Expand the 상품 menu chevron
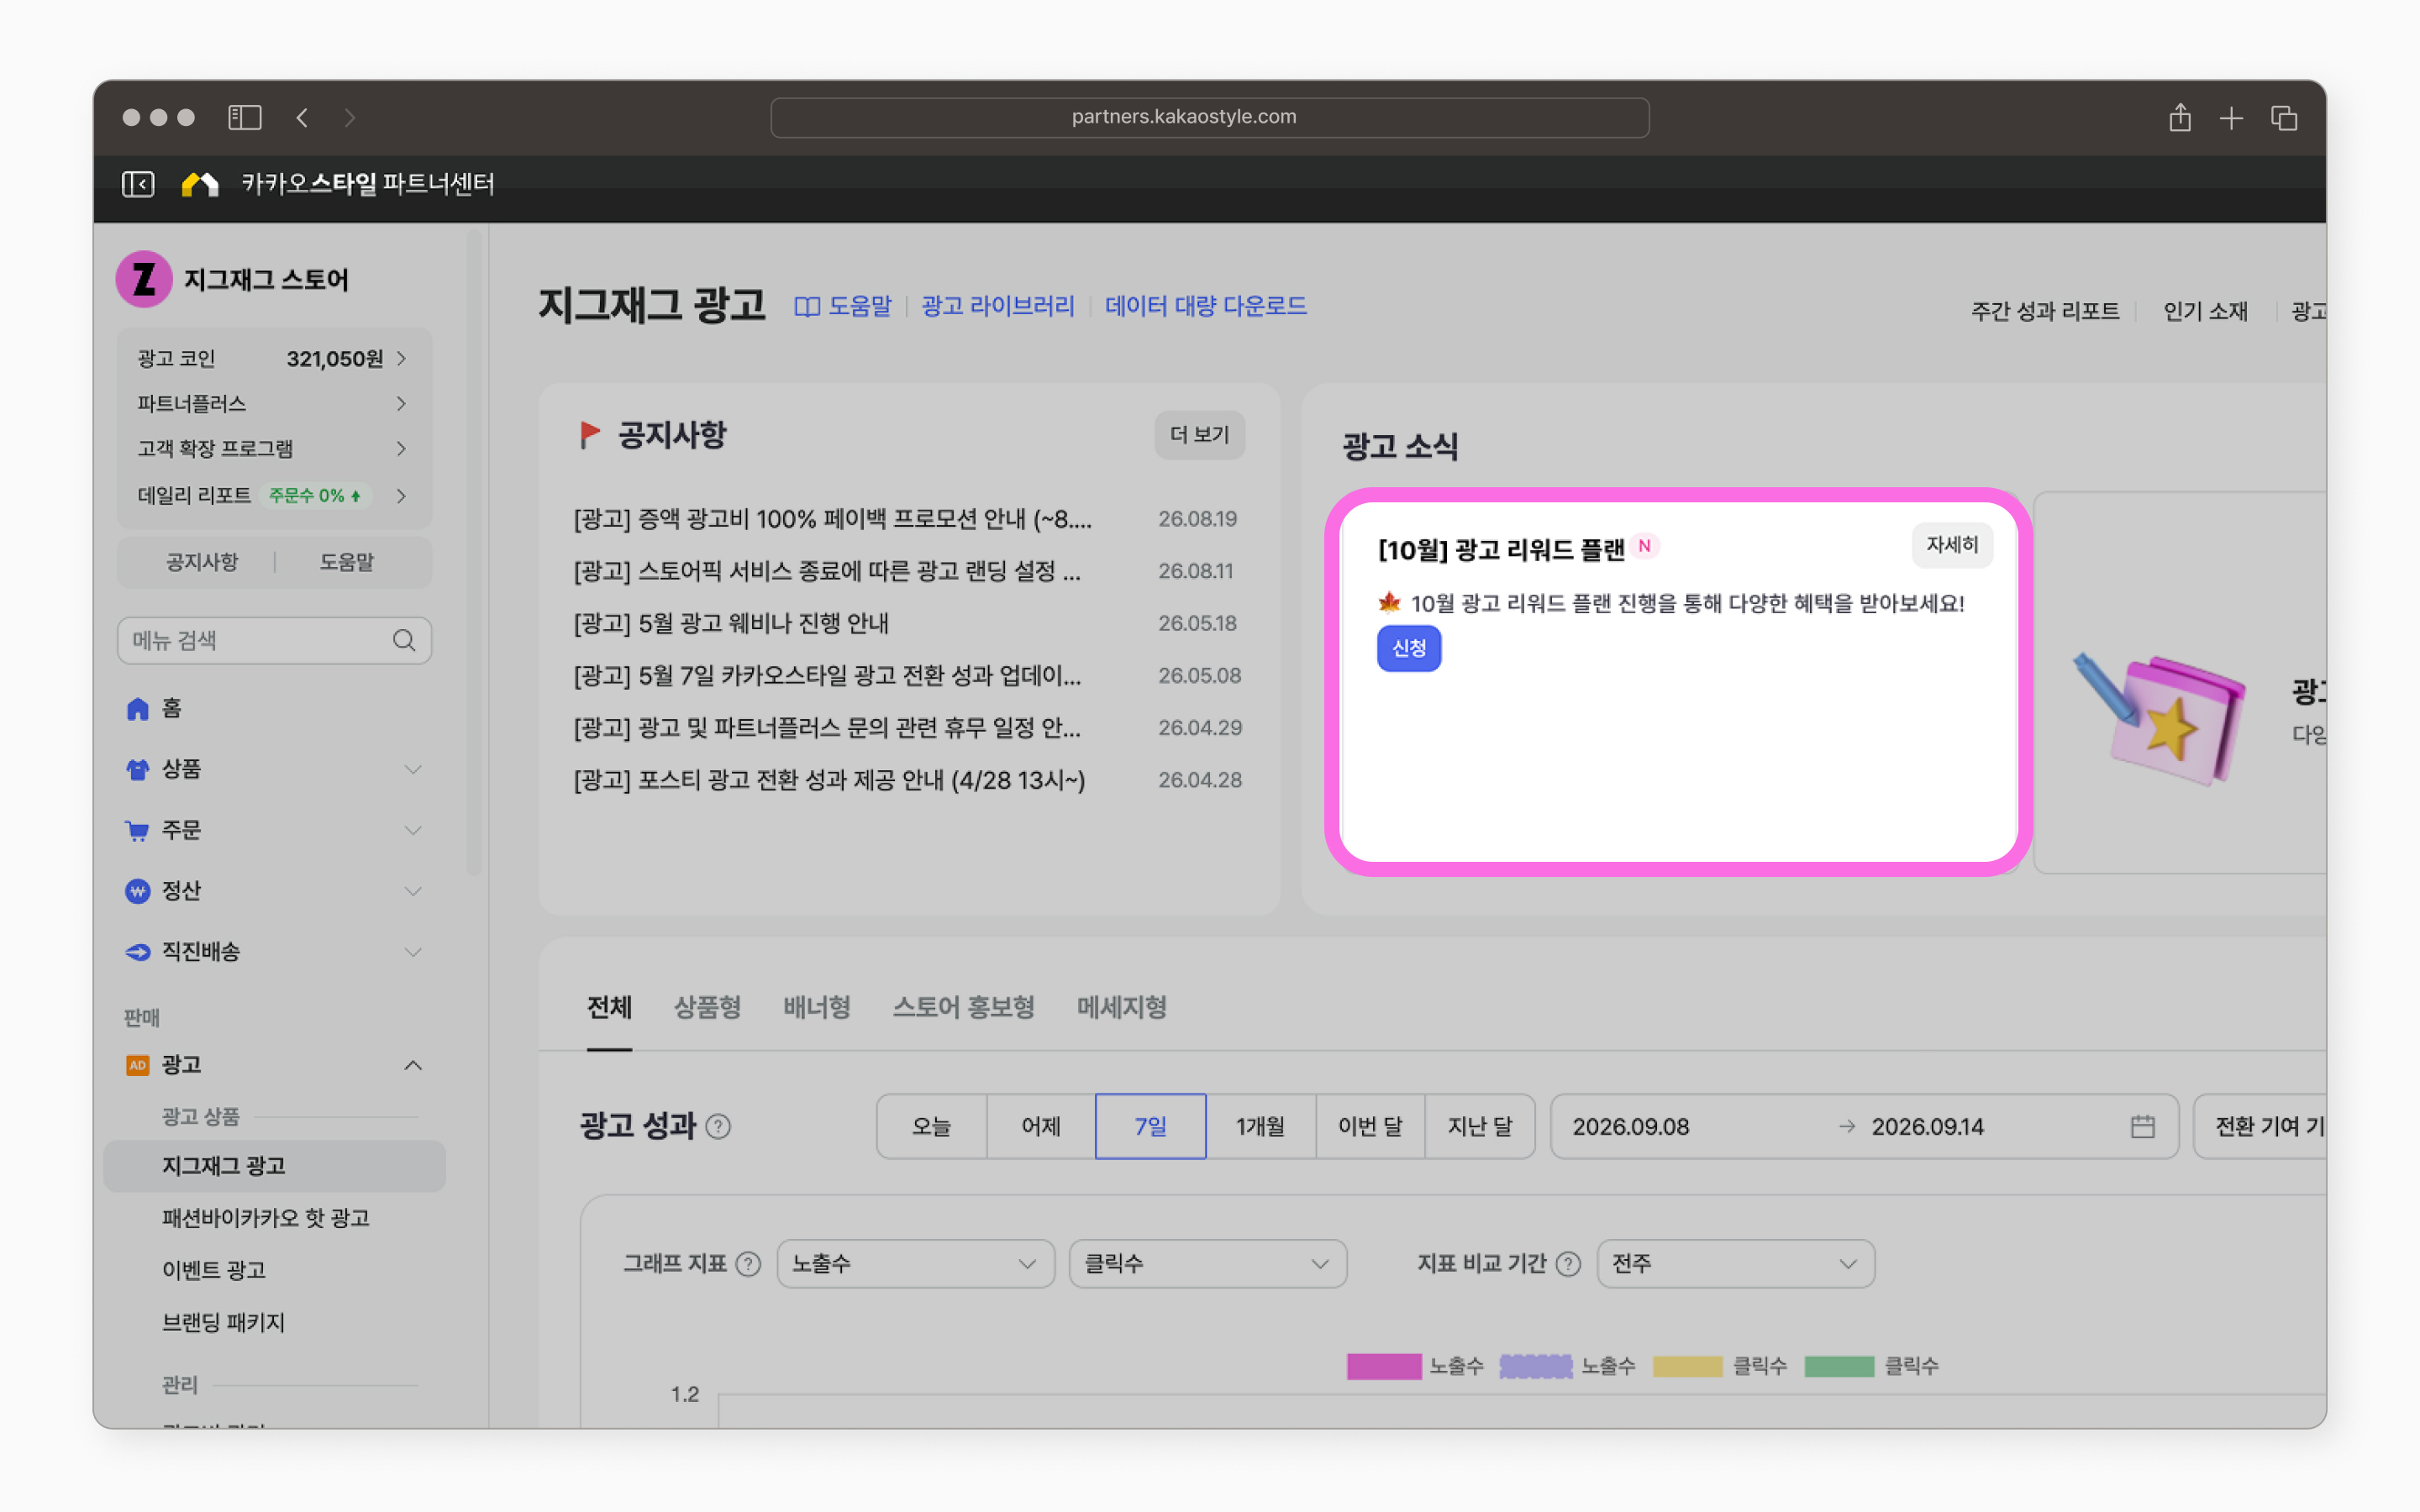The width and height of the screenshot is (2420, 1512). point(413,769)
